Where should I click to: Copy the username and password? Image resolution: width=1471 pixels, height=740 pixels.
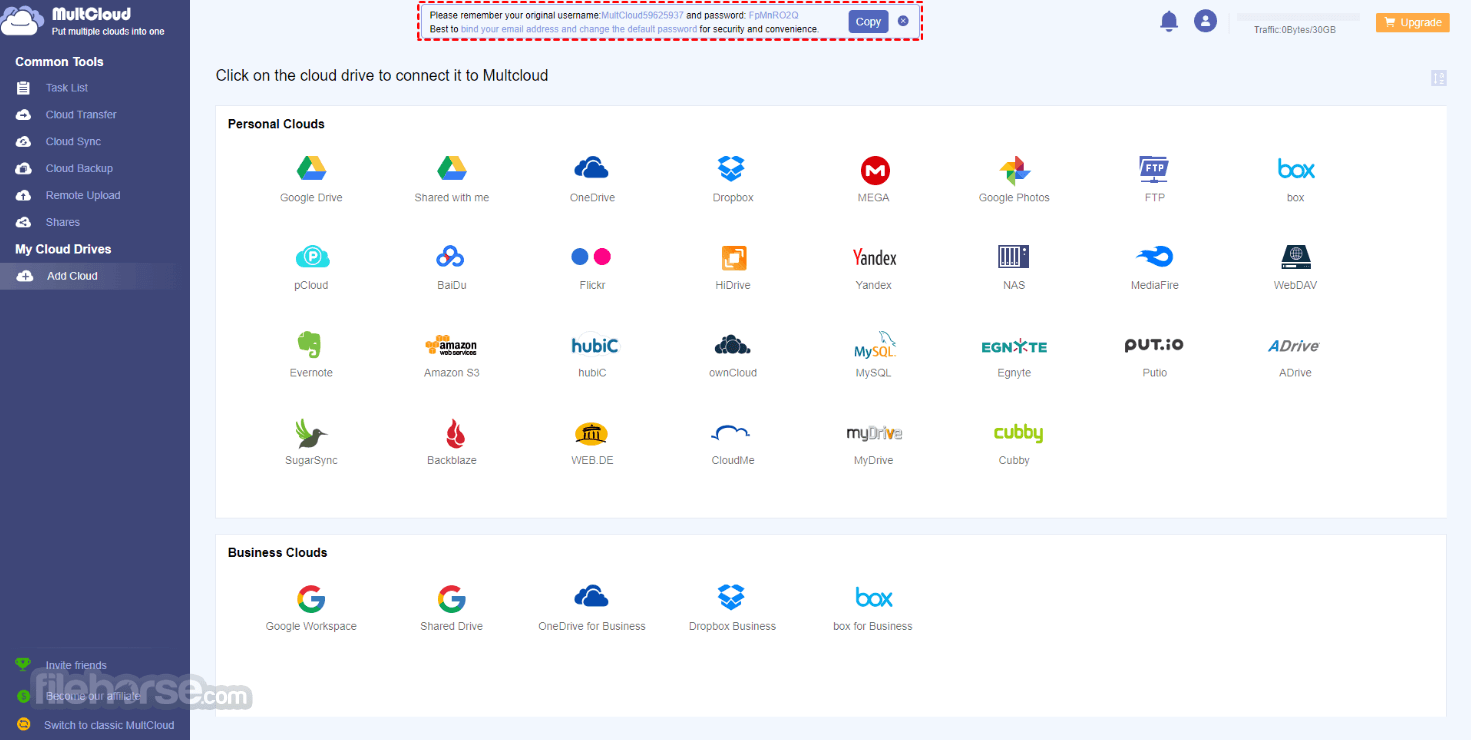[x=868, y=21]
